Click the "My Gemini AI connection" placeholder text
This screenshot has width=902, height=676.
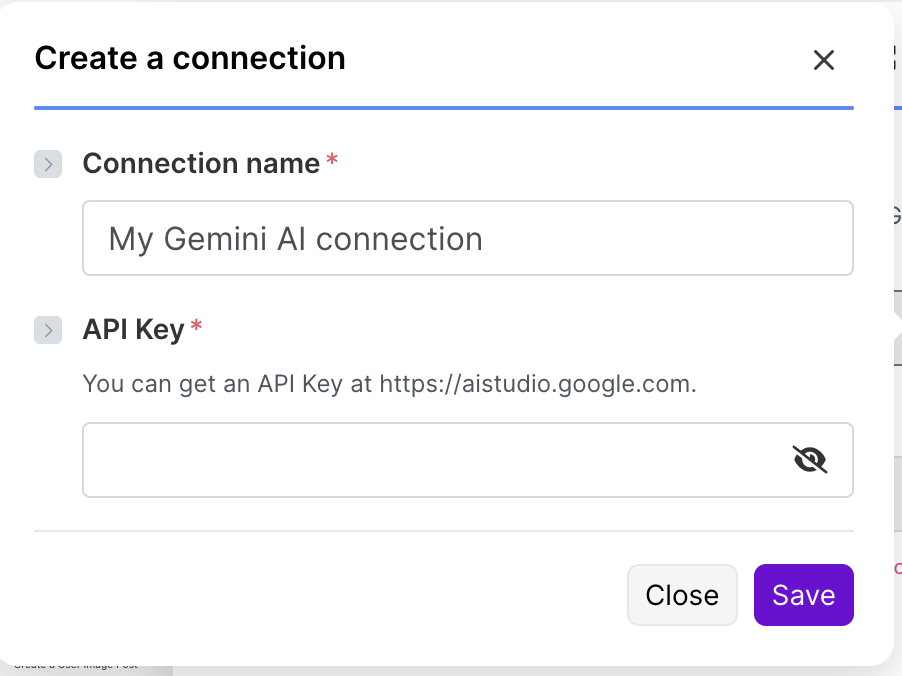(x=295, y=239)
